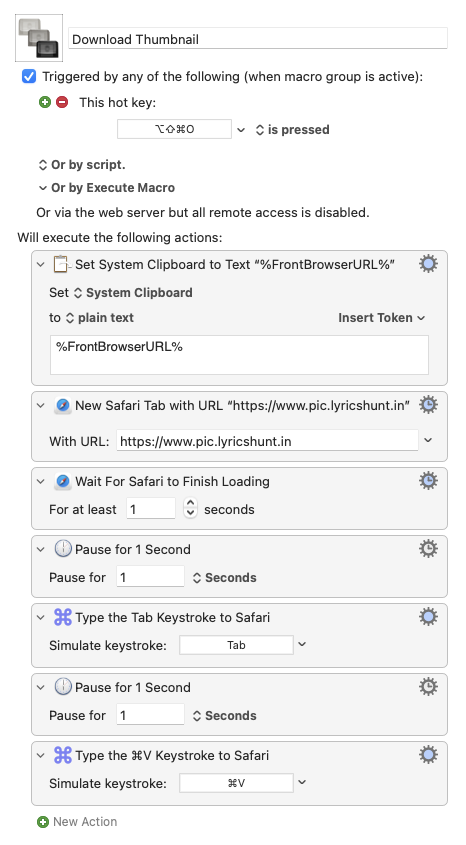This screenshot has width=466, height=845.
Task: Collapse the Set System Clipboard action
Action: point(40,265)
